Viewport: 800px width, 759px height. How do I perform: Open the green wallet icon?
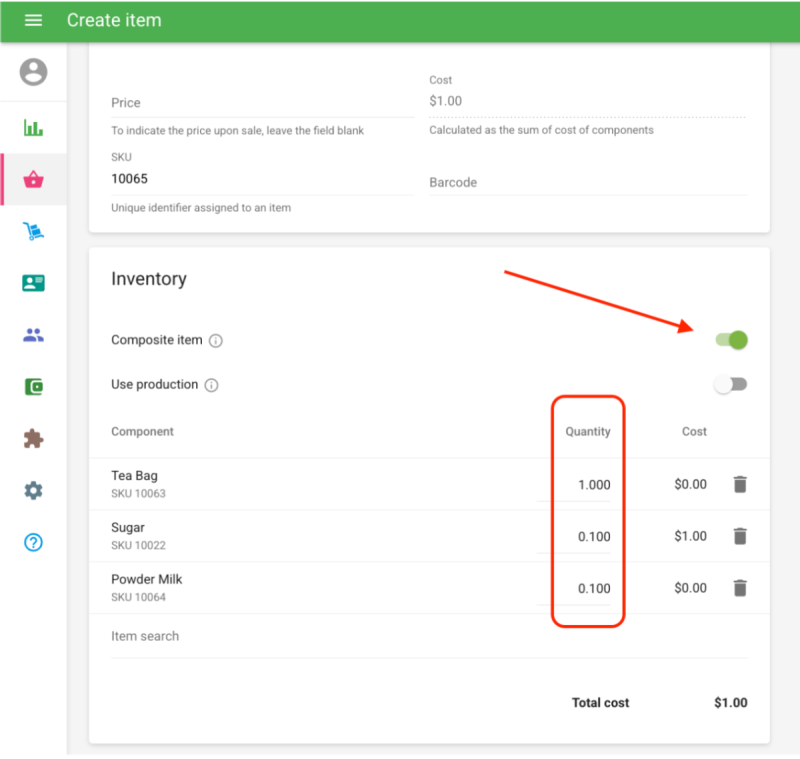click(34, 387)
